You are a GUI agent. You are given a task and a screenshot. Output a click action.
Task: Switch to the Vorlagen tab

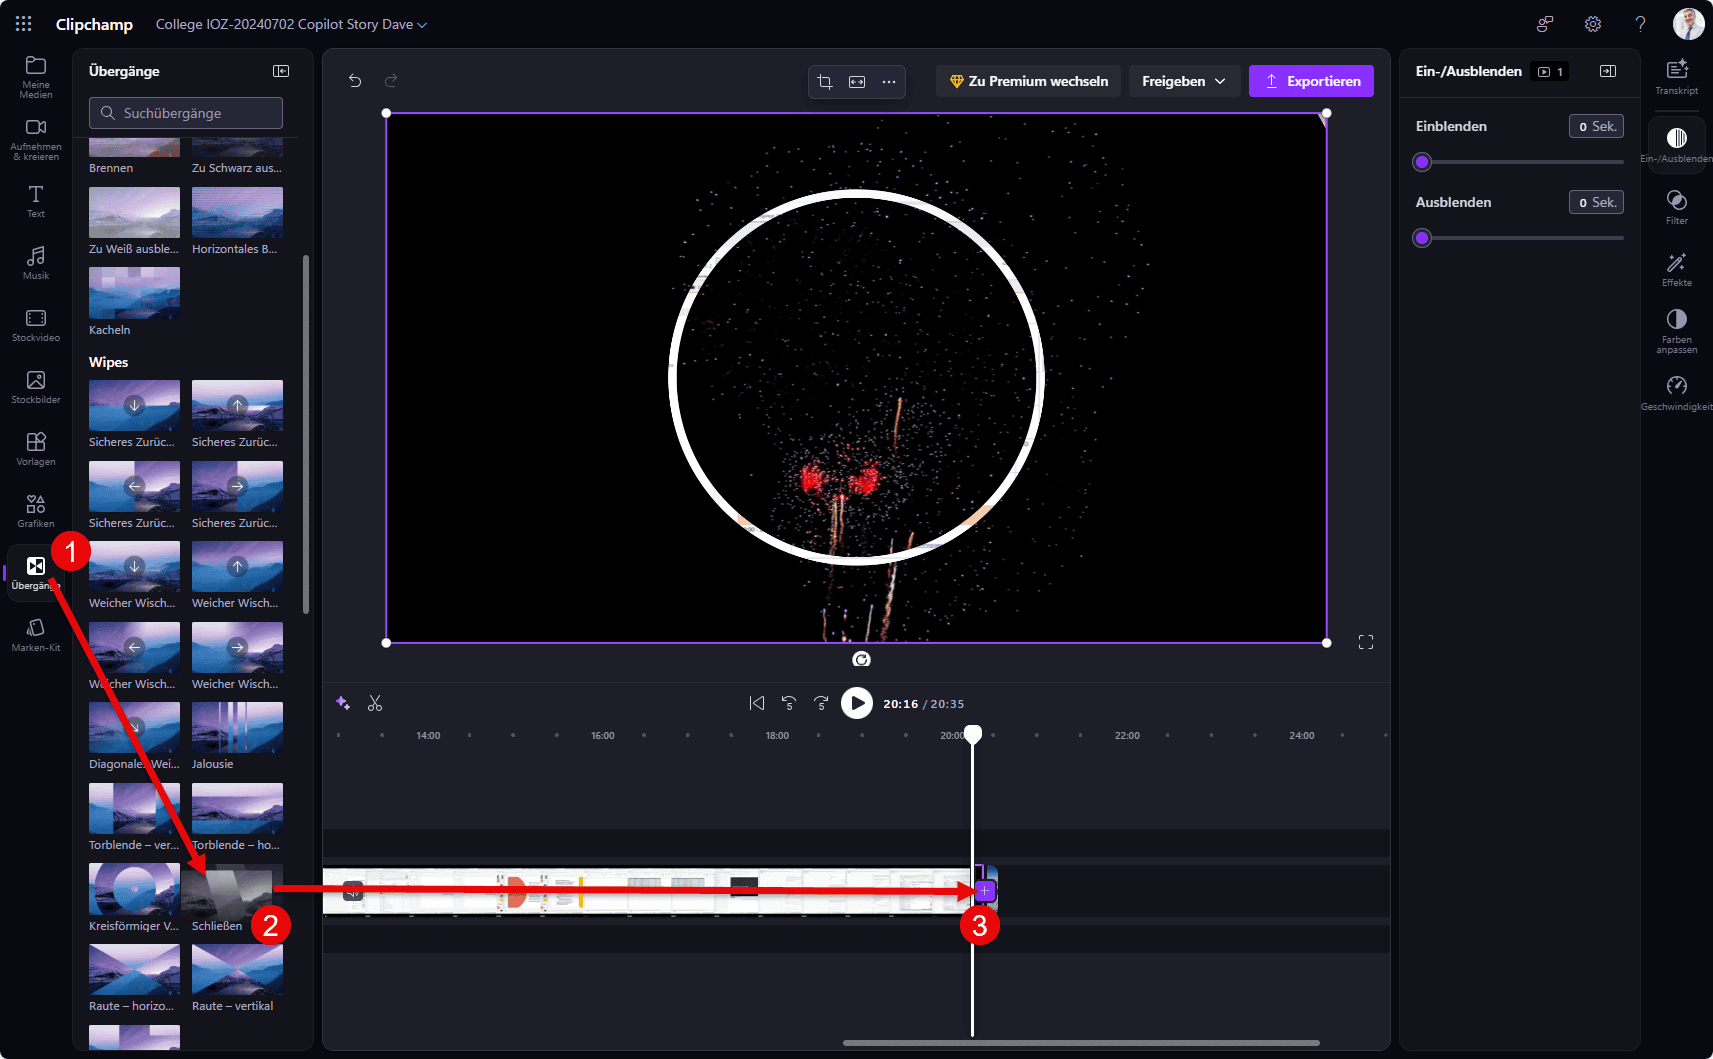(x=36, y=448)
